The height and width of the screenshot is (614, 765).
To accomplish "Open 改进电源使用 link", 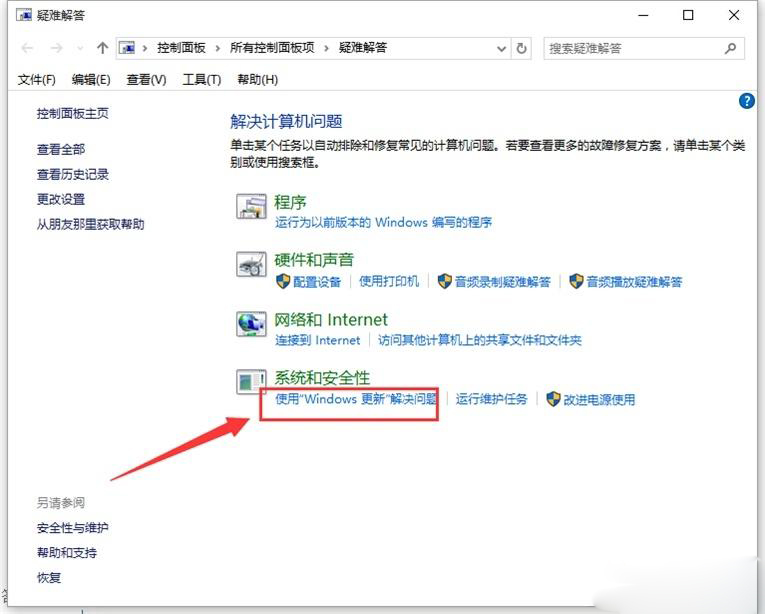I will tap(599, 400).
